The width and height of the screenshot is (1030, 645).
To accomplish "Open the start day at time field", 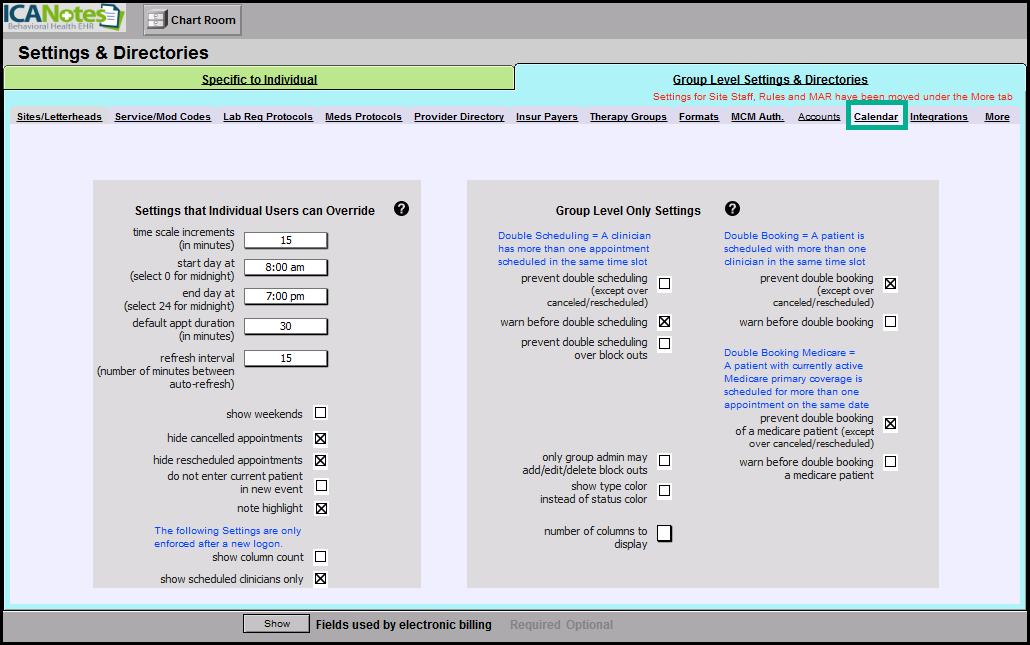I will tap(286, 268).
